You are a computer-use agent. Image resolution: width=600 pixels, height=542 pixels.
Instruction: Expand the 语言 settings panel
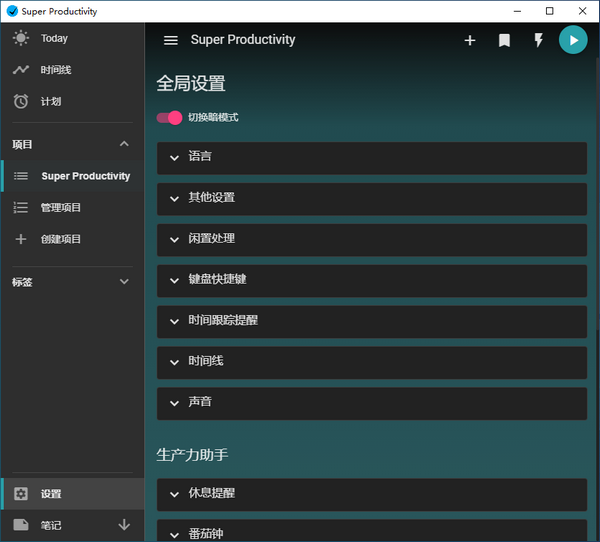pos(372,157)
